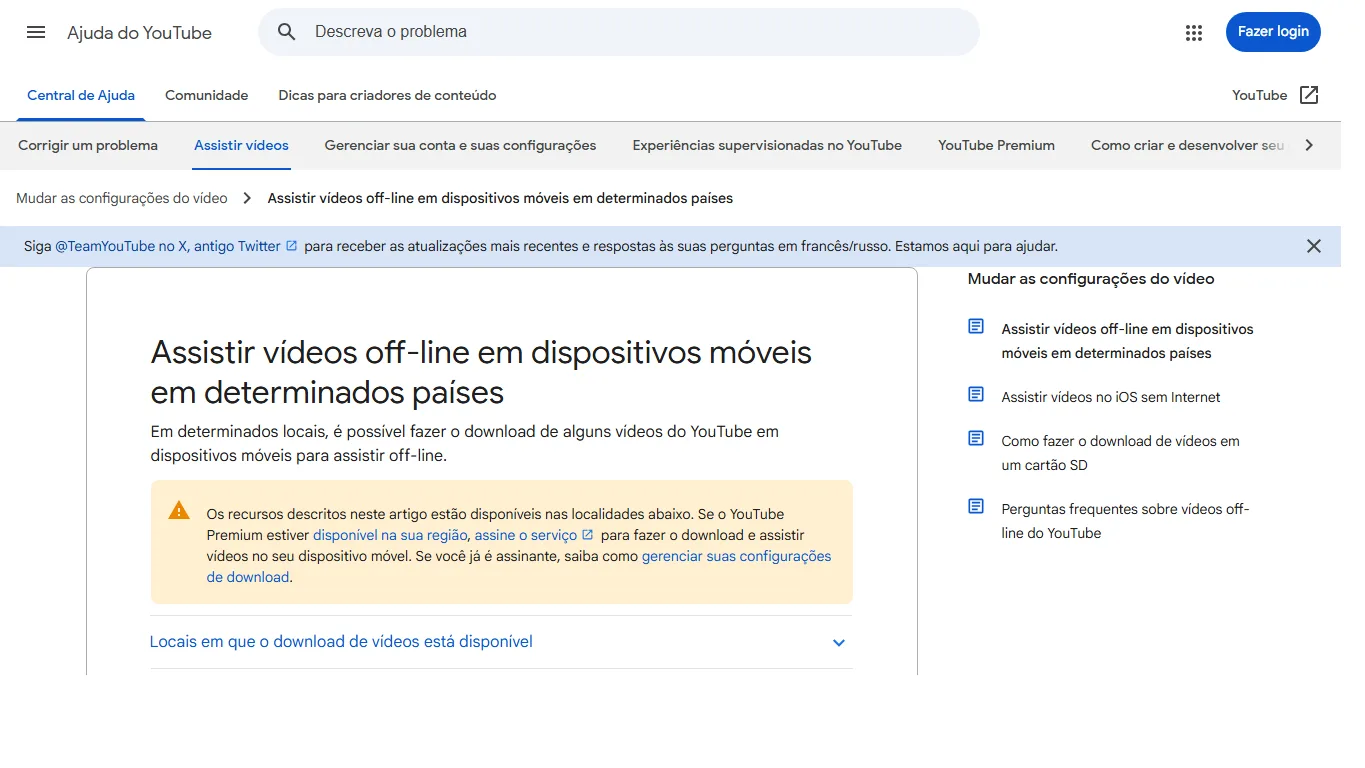The height and width of the screenshot is (768, 1365).
Task: Click article icon beside 'Como fazer o download'
Action: pos(976,439)
